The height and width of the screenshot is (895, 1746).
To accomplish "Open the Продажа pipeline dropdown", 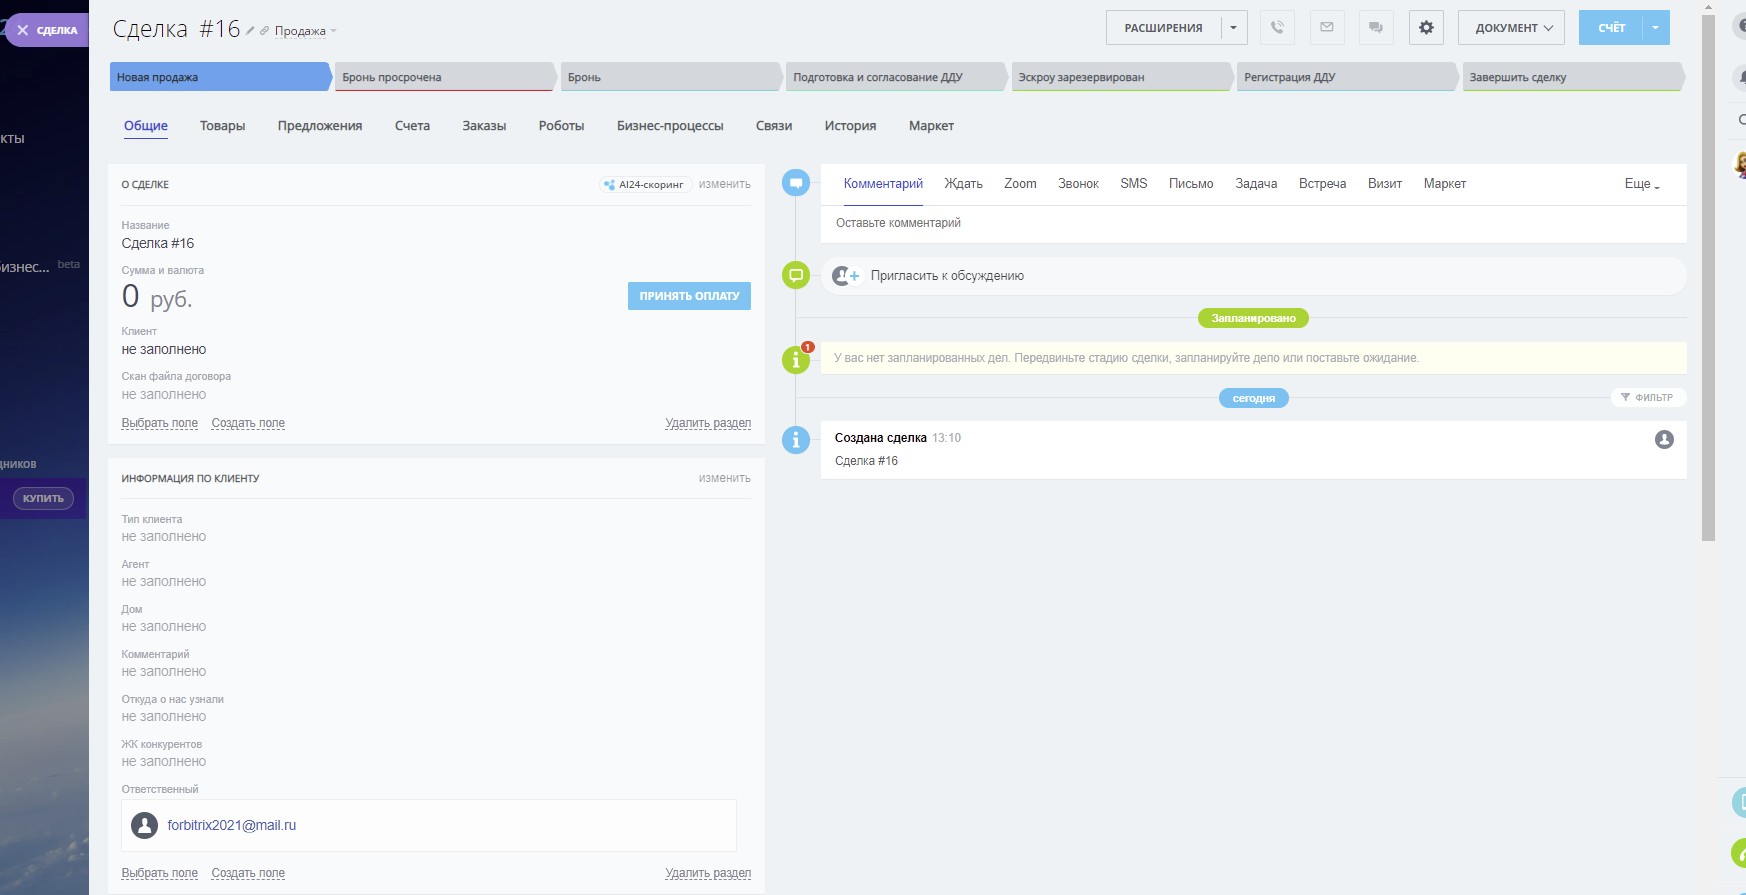I will tap(305, 31).
